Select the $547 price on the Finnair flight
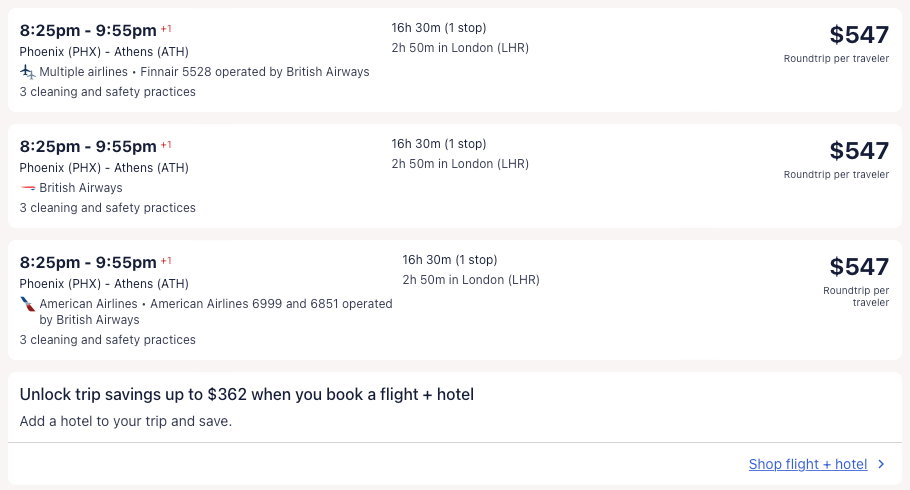 (x=858, y=35)
